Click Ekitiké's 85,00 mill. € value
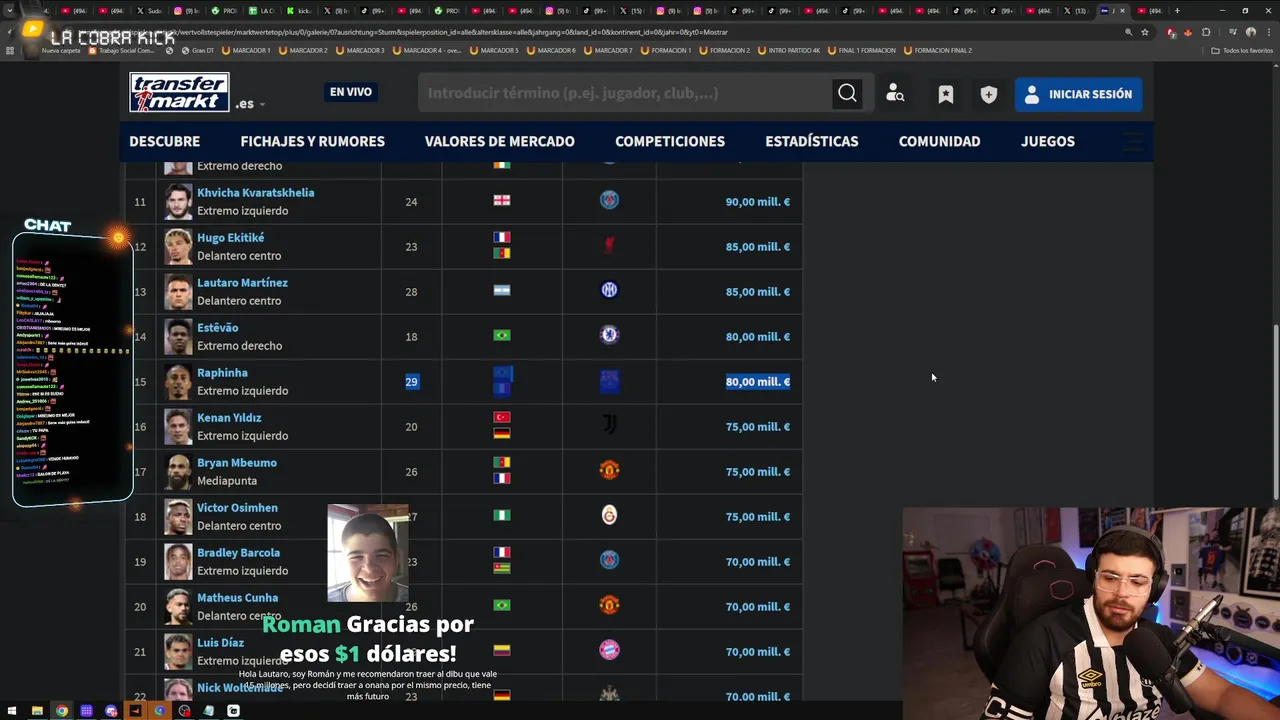The image size is (1280, 720). [x=757, y=247]
